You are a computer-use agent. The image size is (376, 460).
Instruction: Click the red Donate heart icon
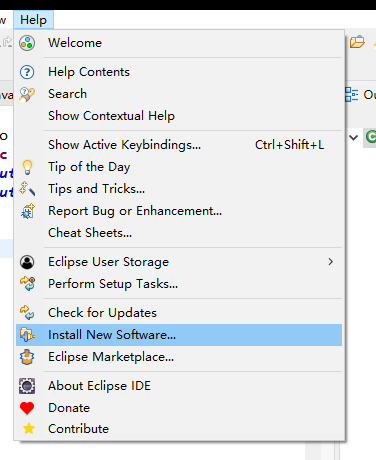click(x=27, y=408)
